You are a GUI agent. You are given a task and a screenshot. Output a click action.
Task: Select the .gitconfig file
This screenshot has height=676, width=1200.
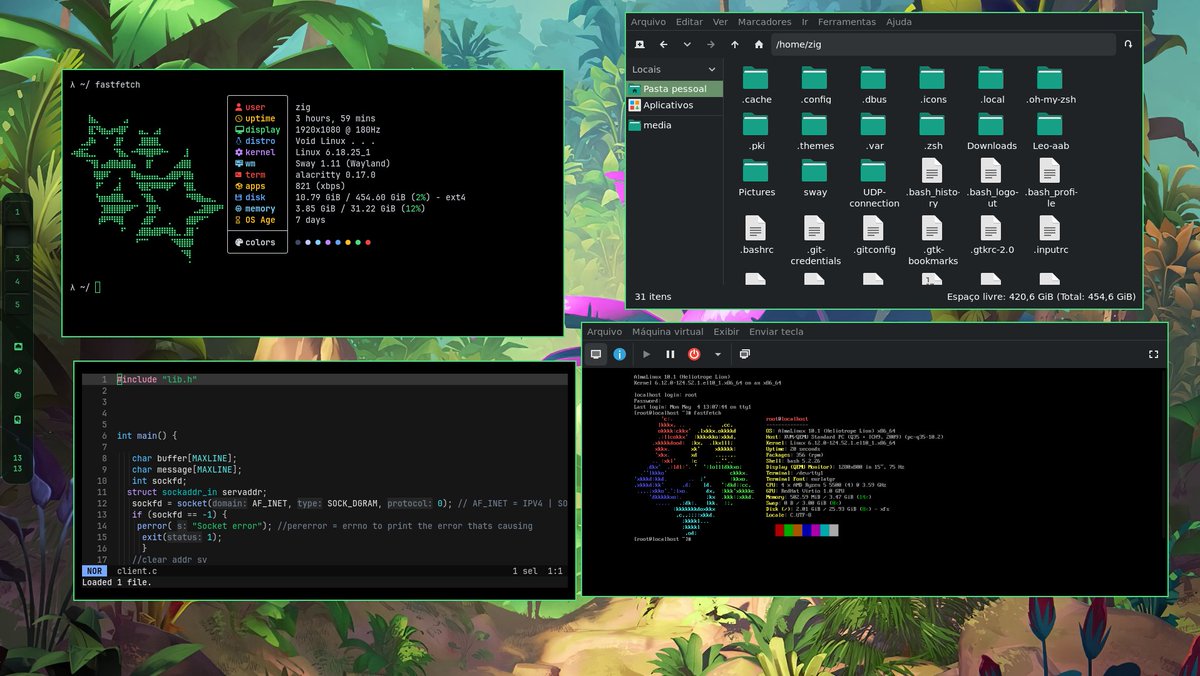[x=874, y=236]
